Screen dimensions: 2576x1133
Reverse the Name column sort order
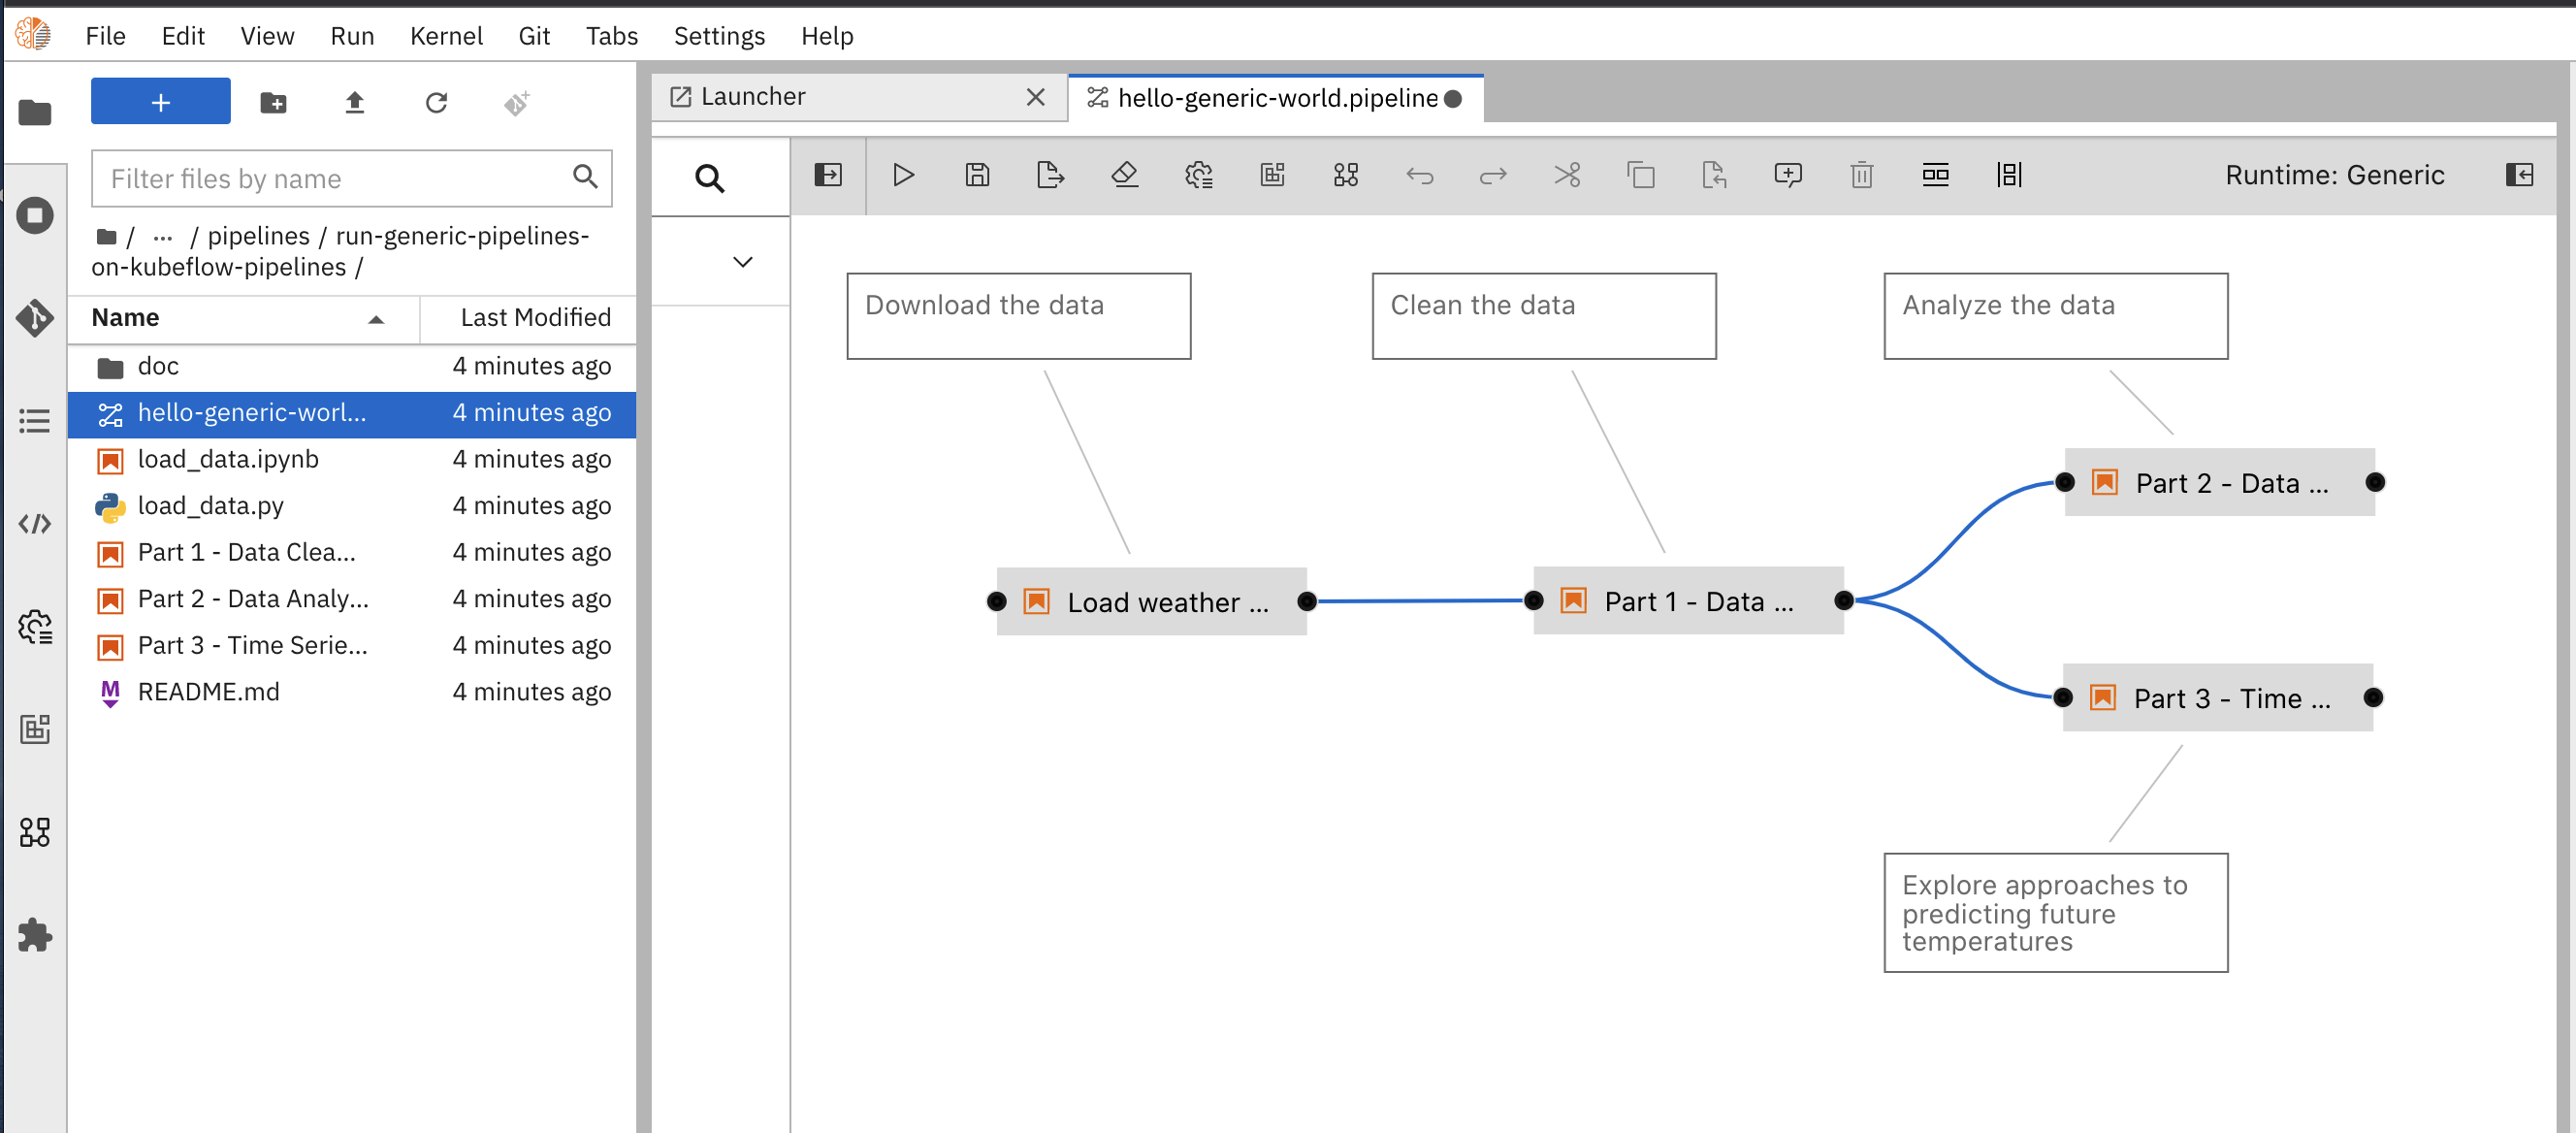coord(376,318)
